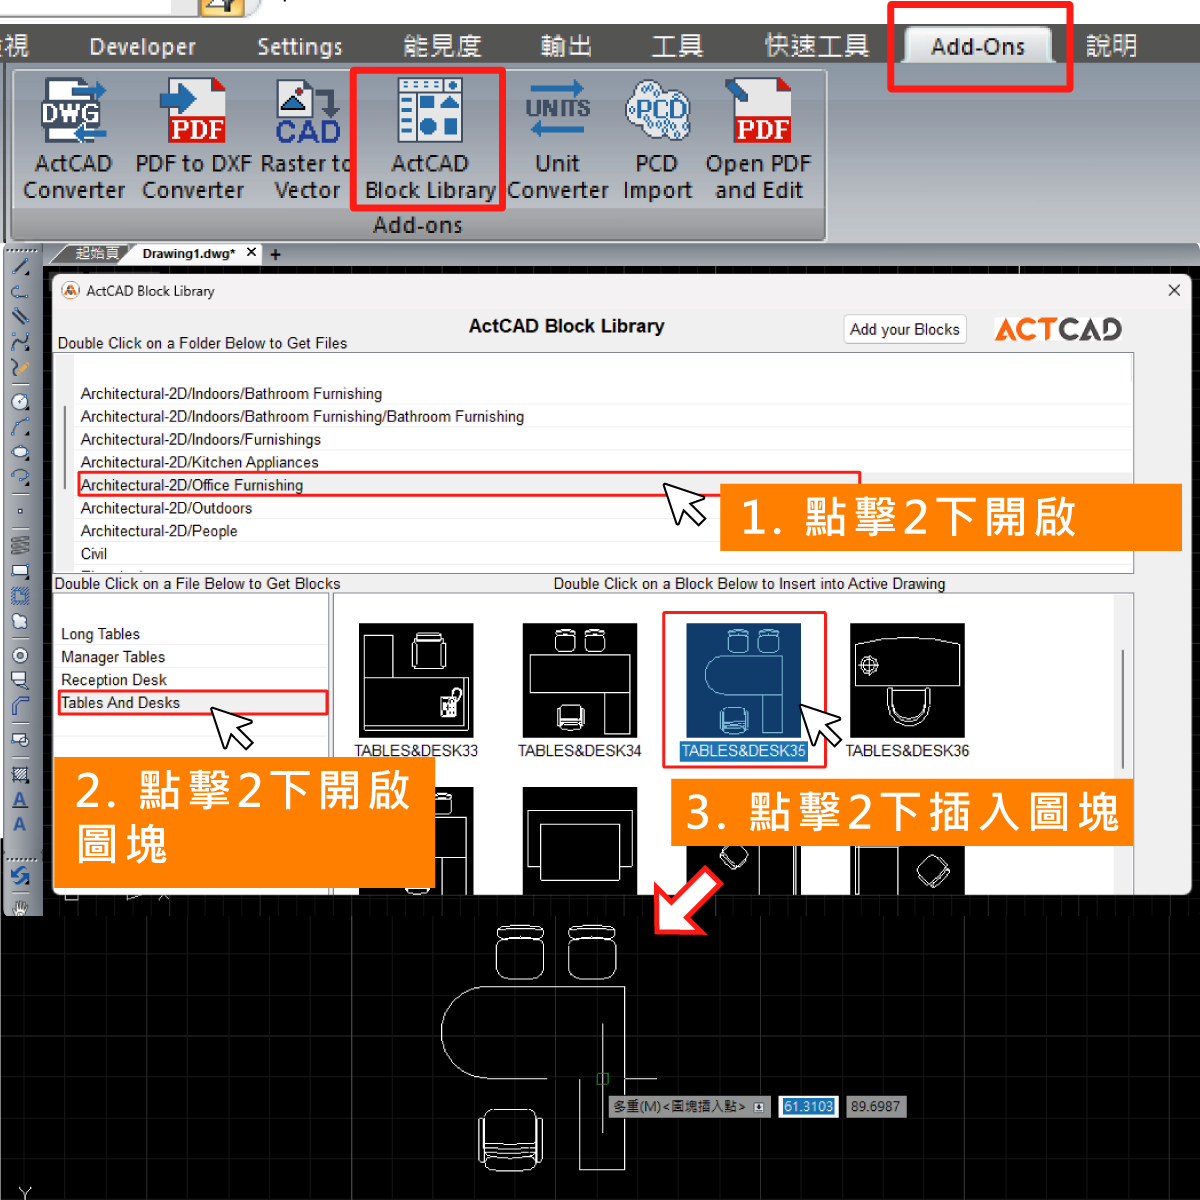Open the PDF and Edit tool
Image resolution: width=1200 pixels, height=1200 pixels.
[759, 139]
